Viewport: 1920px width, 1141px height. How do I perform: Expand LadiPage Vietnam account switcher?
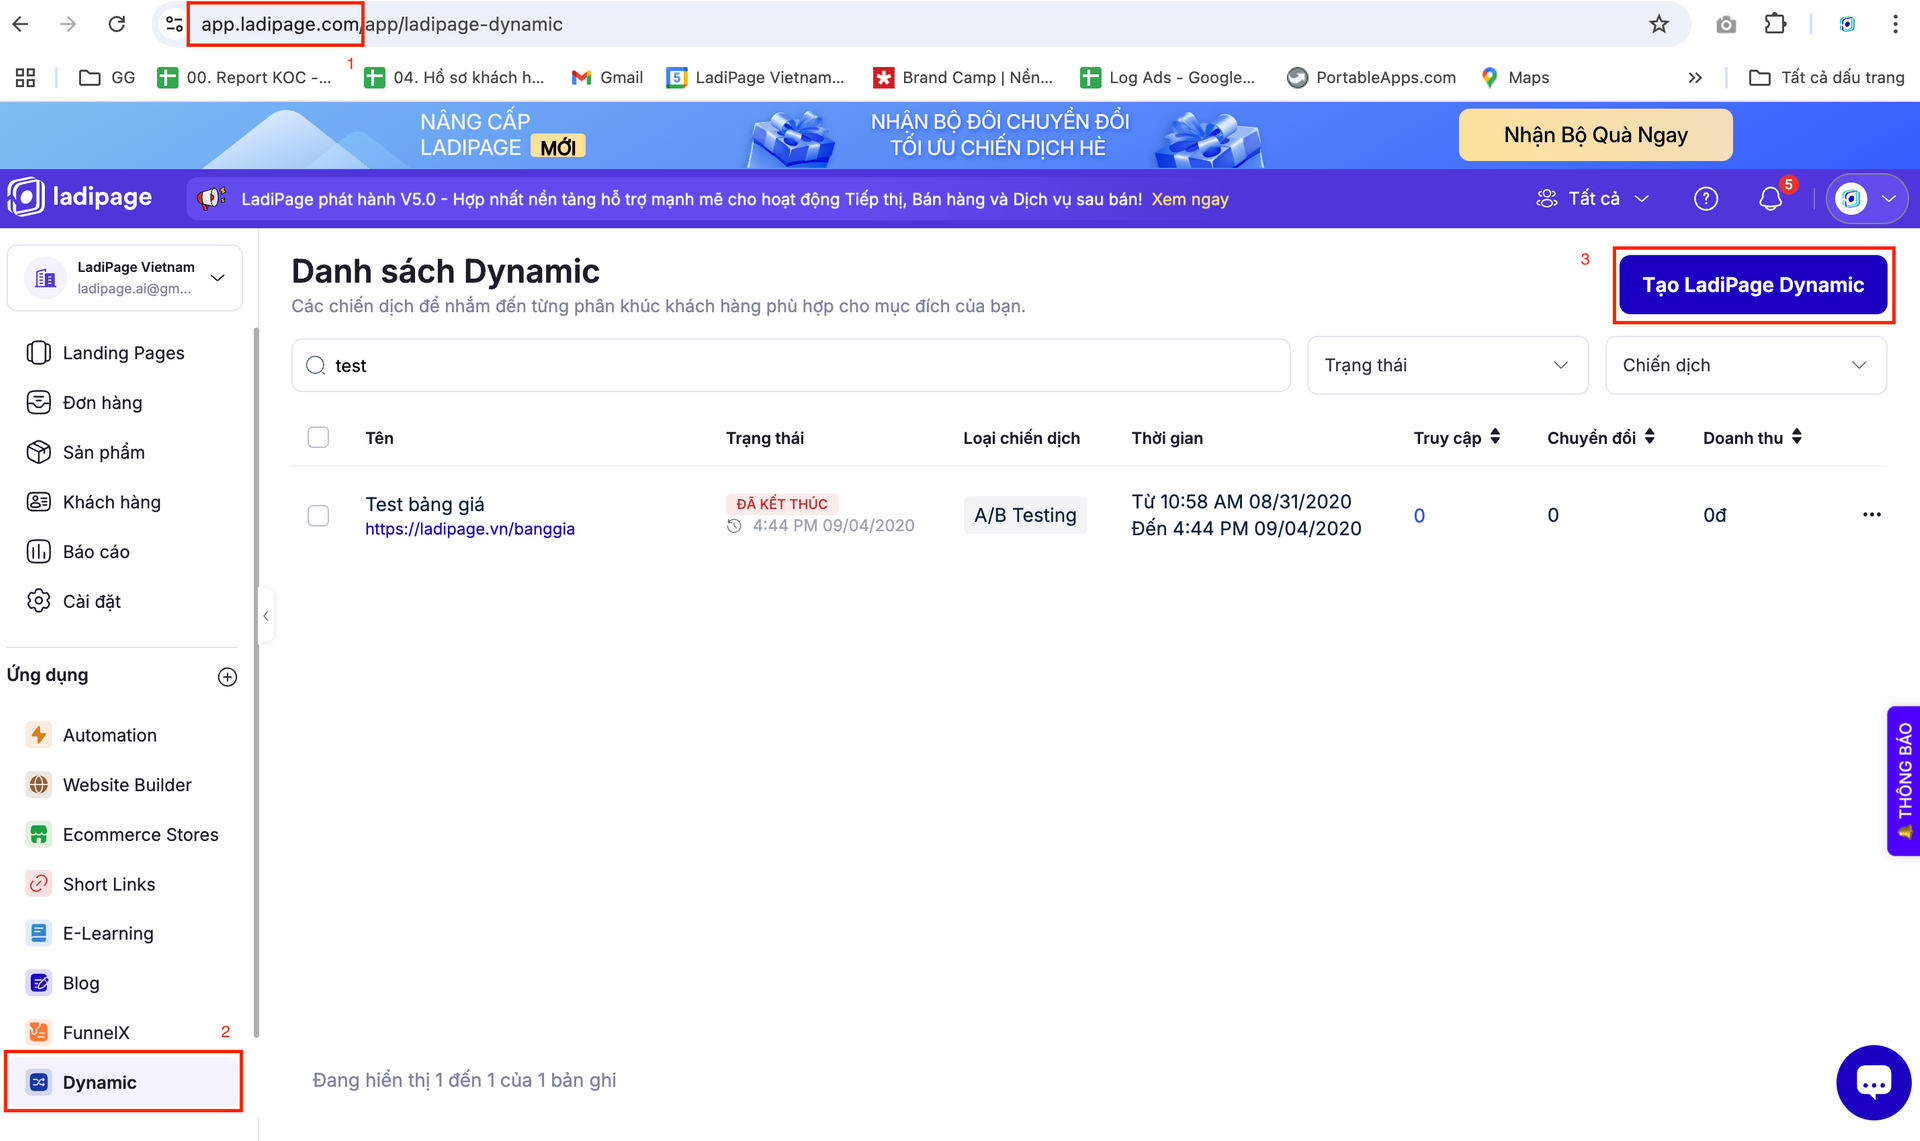point(125,278)
